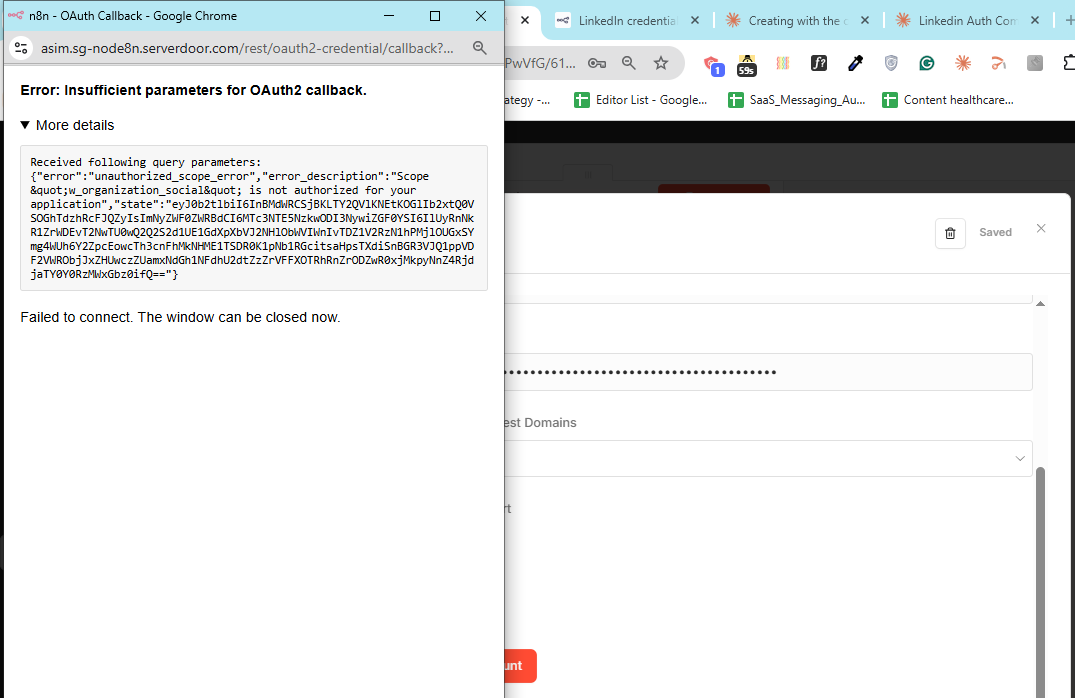
Task: Close the credential dialog with X
Action: point(1041,228)
